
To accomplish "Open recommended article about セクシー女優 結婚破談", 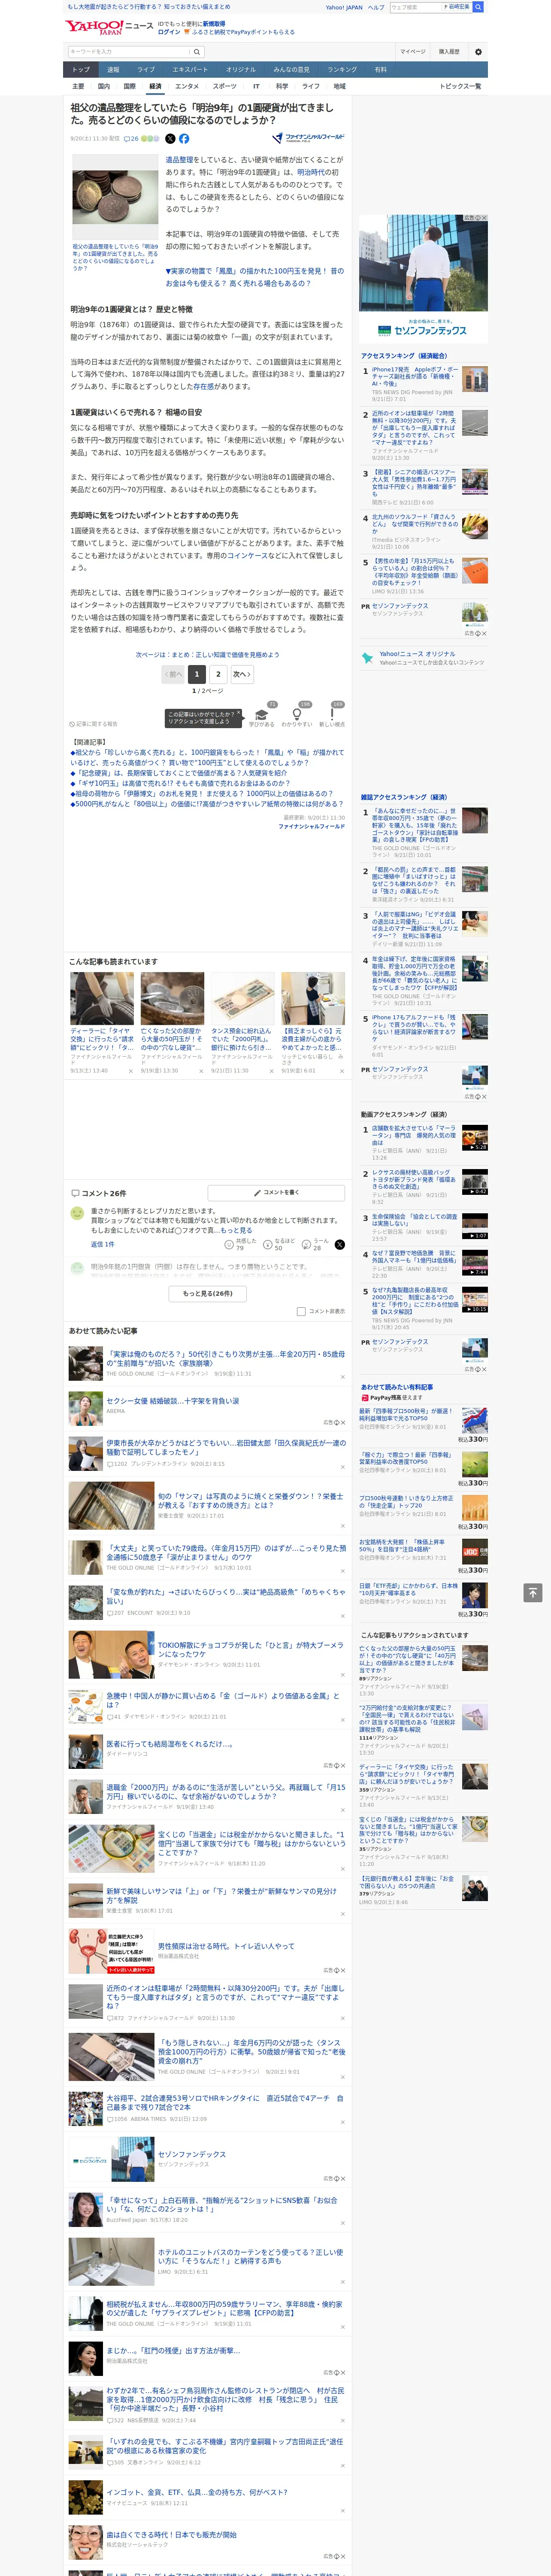I will 172,1401.
